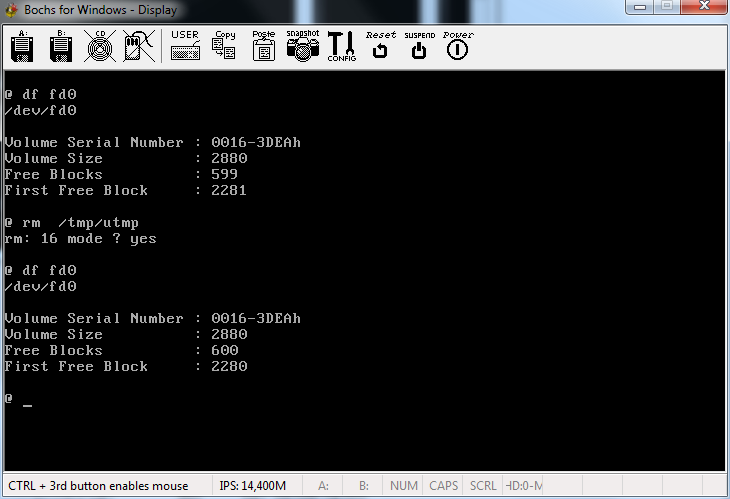Click the Copy toolbar icon
This screenshot has width=730, height=499.
(225, 47)
